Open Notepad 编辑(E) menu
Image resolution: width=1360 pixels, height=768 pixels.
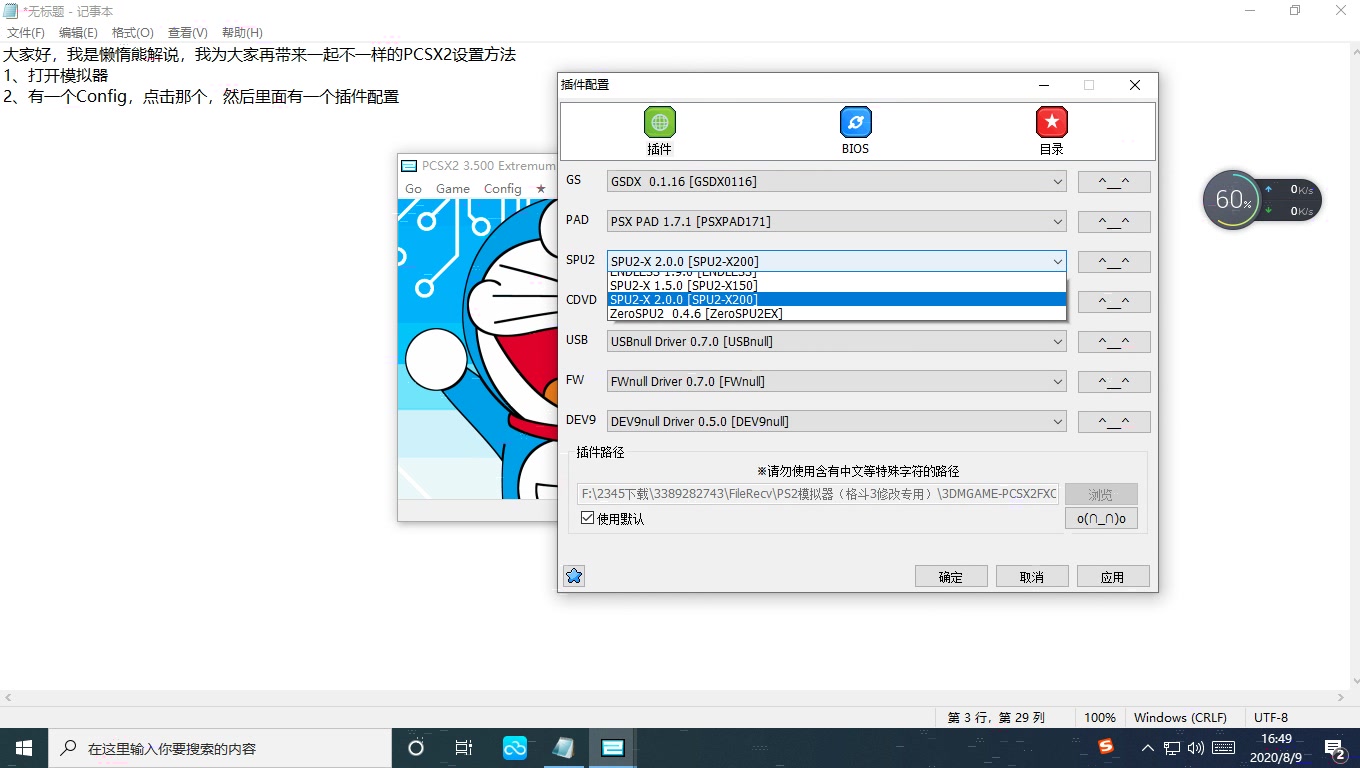point(78,33)
